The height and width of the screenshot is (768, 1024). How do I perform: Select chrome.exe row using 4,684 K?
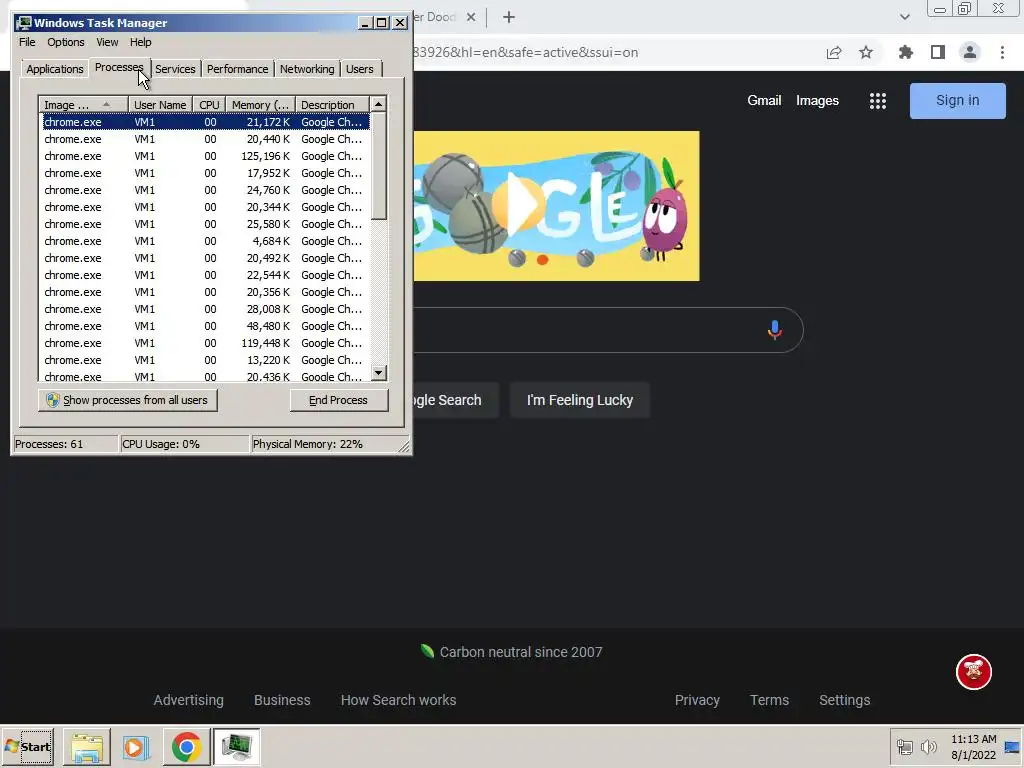206,241
